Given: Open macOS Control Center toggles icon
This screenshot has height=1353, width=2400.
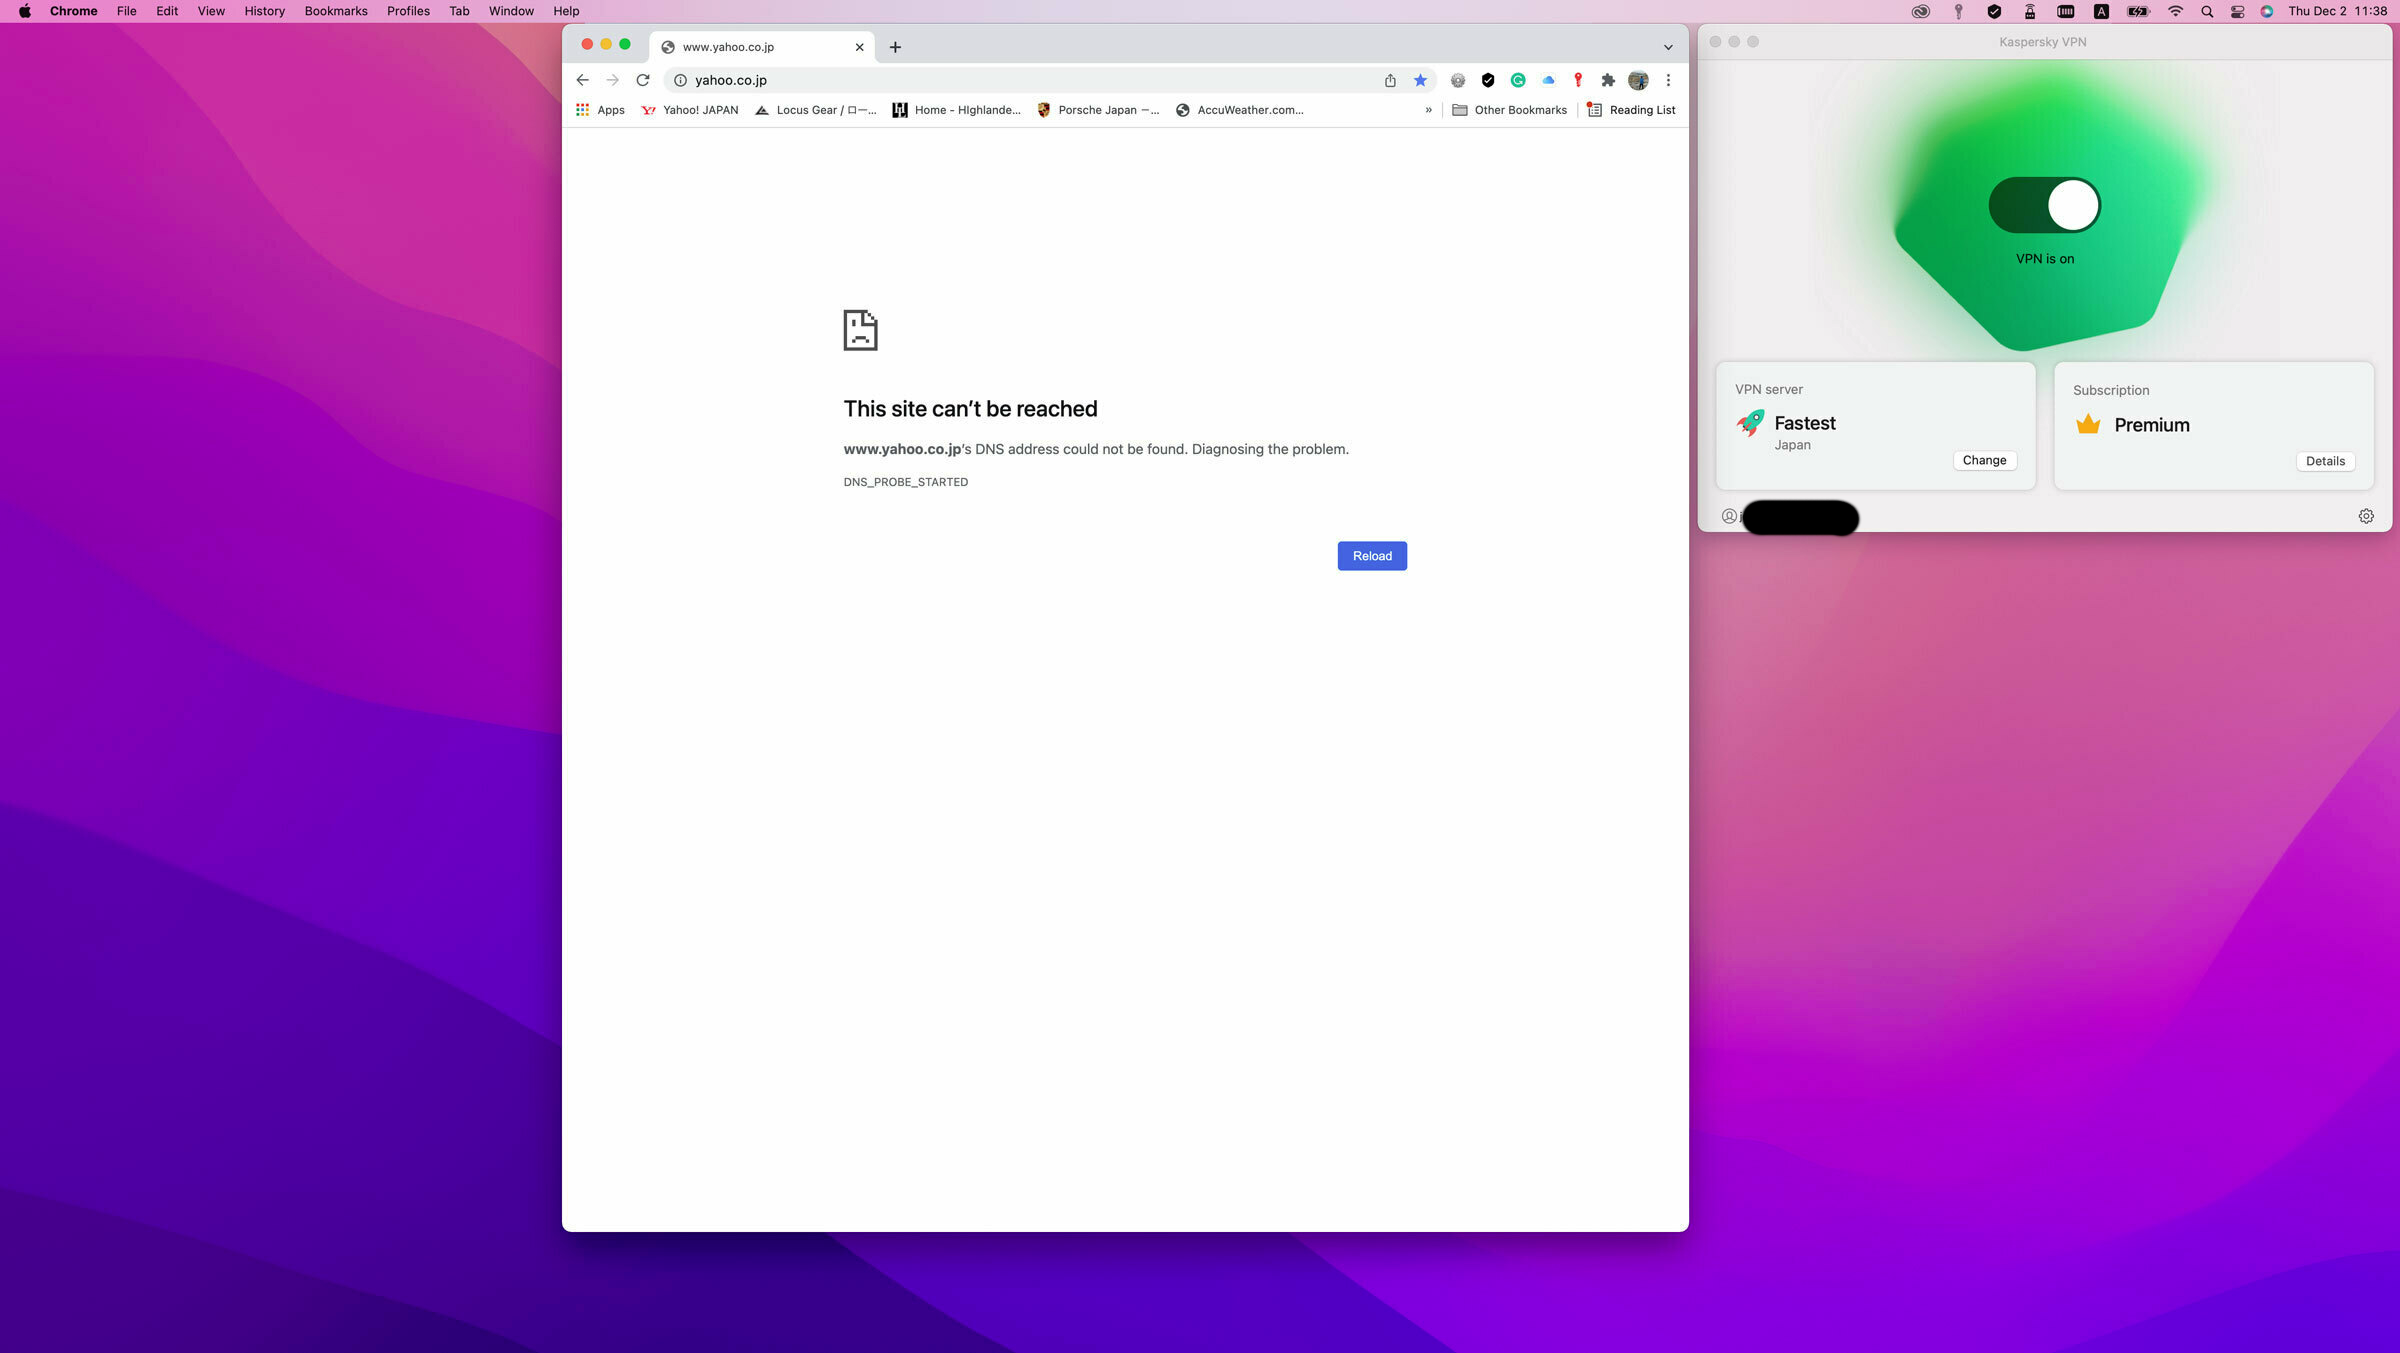Looking at the screenshot, I should click(2237, 11).
